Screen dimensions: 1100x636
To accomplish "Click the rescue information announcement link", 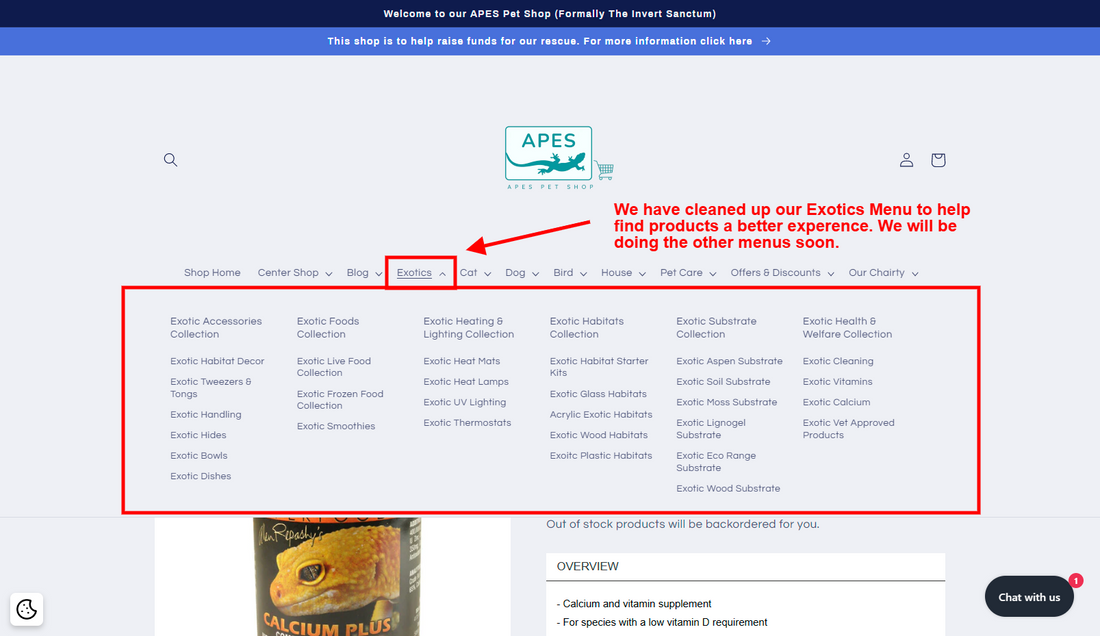I will pos(549,41).
